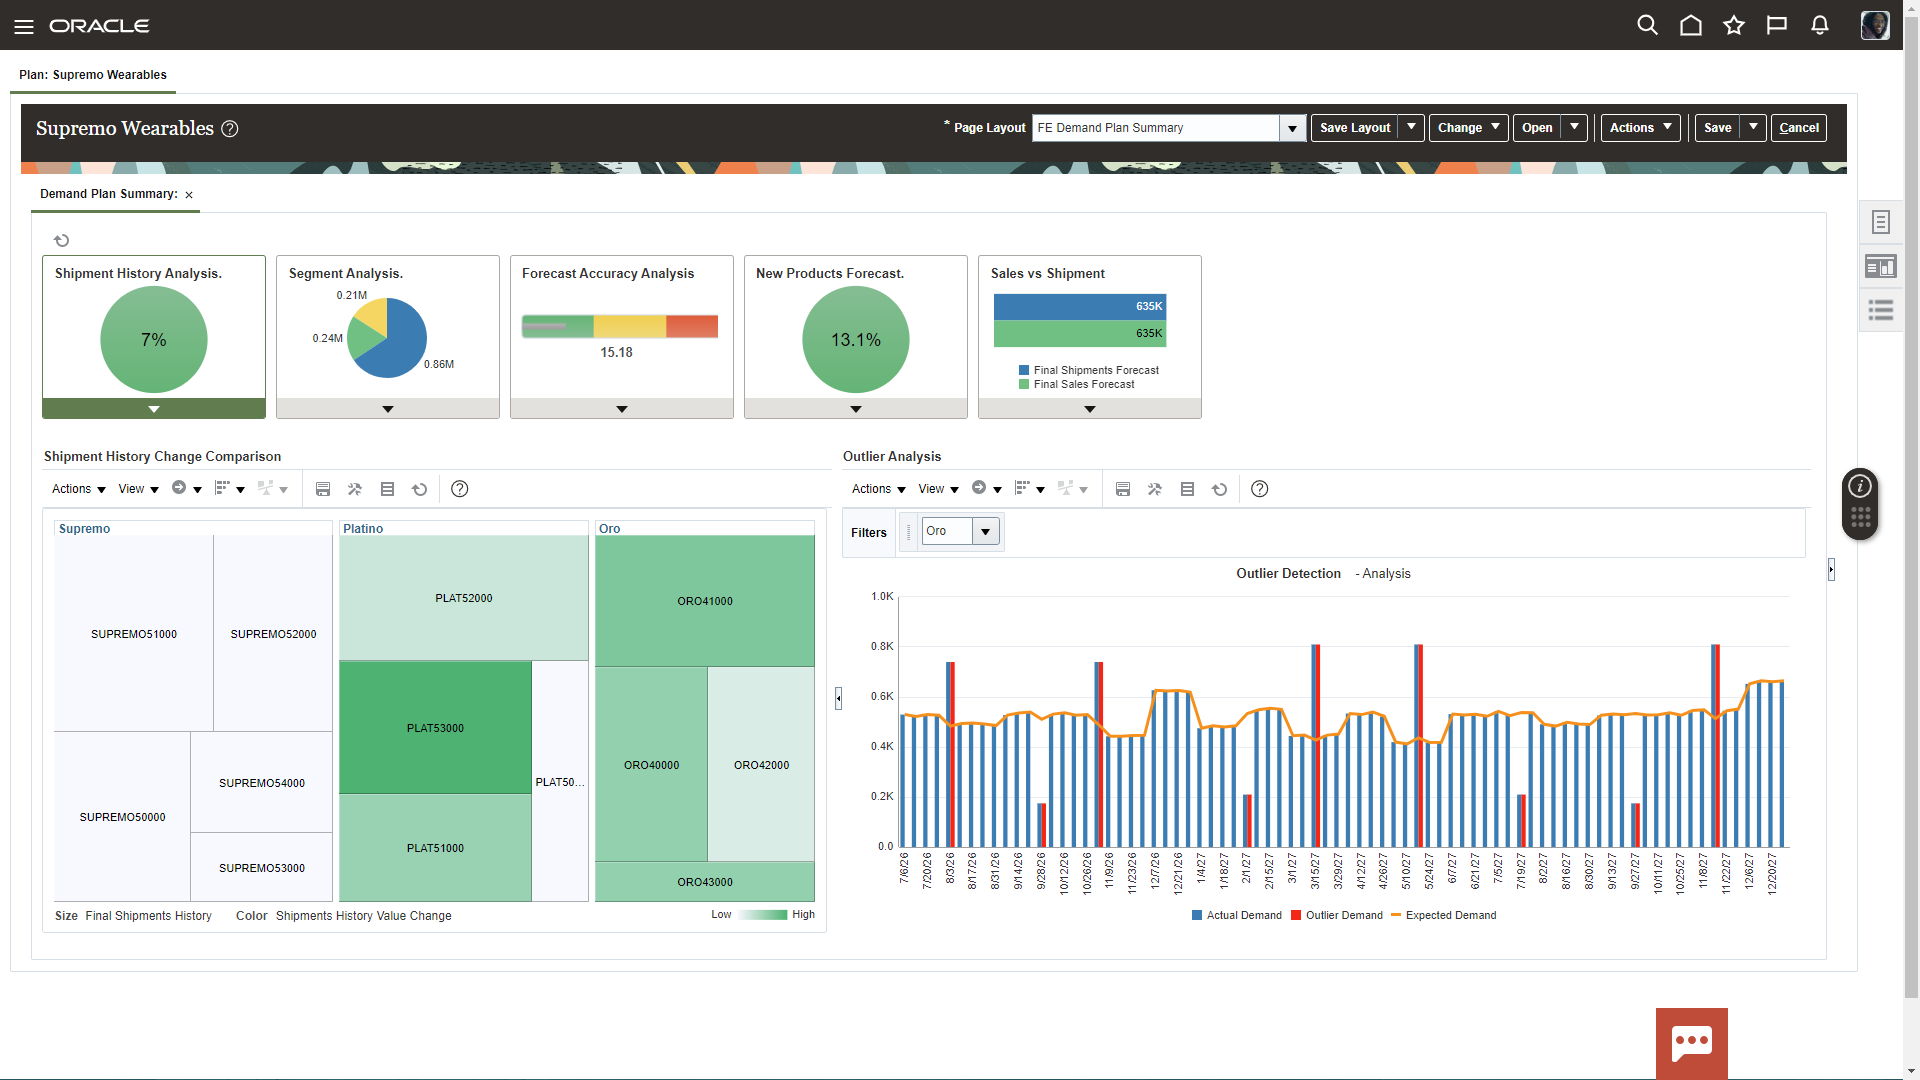The height and width of the screenshot is (1080, 1920).
Task: Select the Demand Plan Summary tab
Action: [x=108, y=194]
